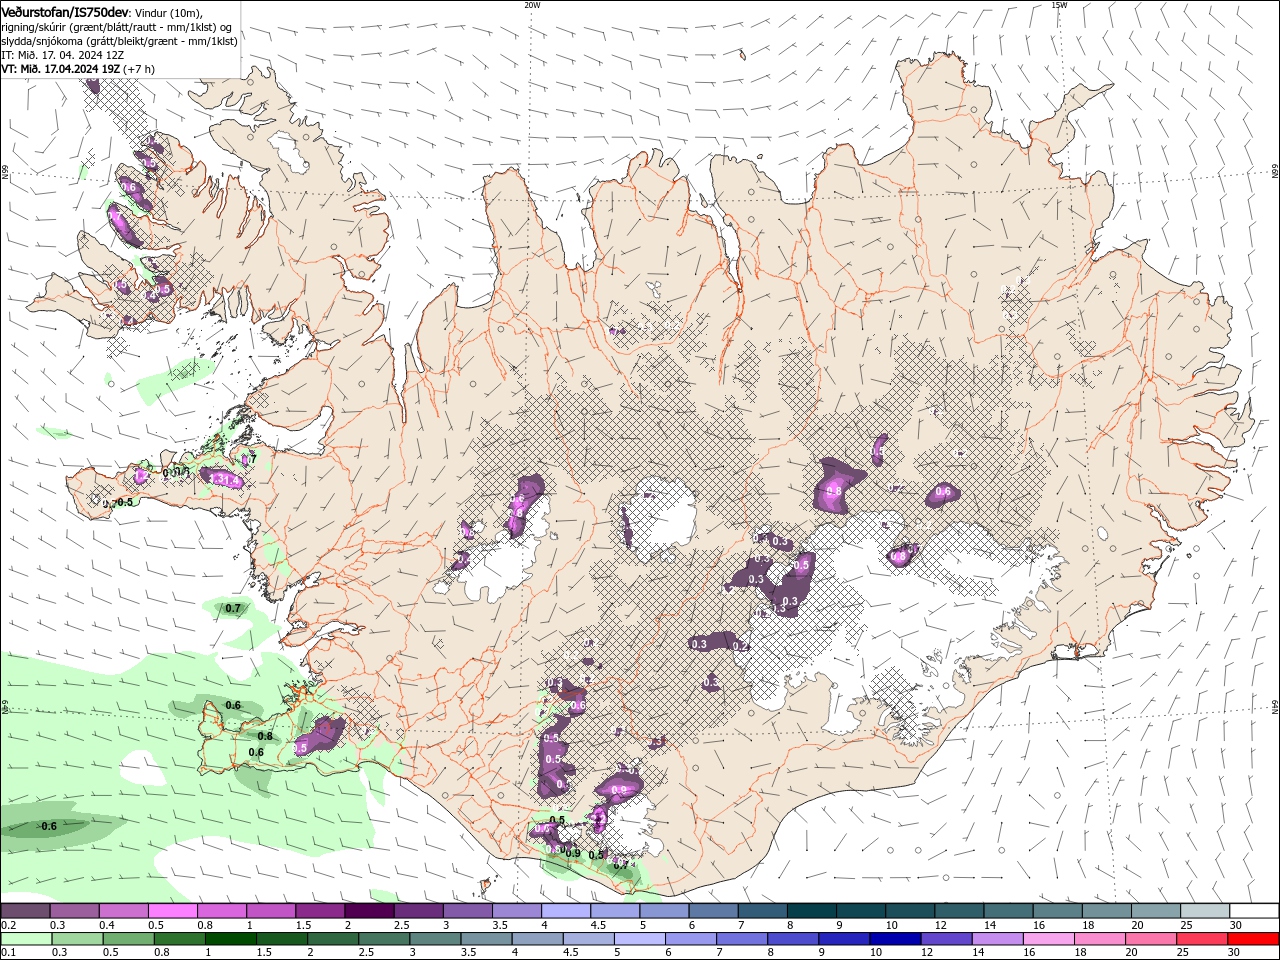Pick the 1.5 purple swatch in the top legend row
The width and height of the screenshot is (1280, 960).
(x=320, y=911)
